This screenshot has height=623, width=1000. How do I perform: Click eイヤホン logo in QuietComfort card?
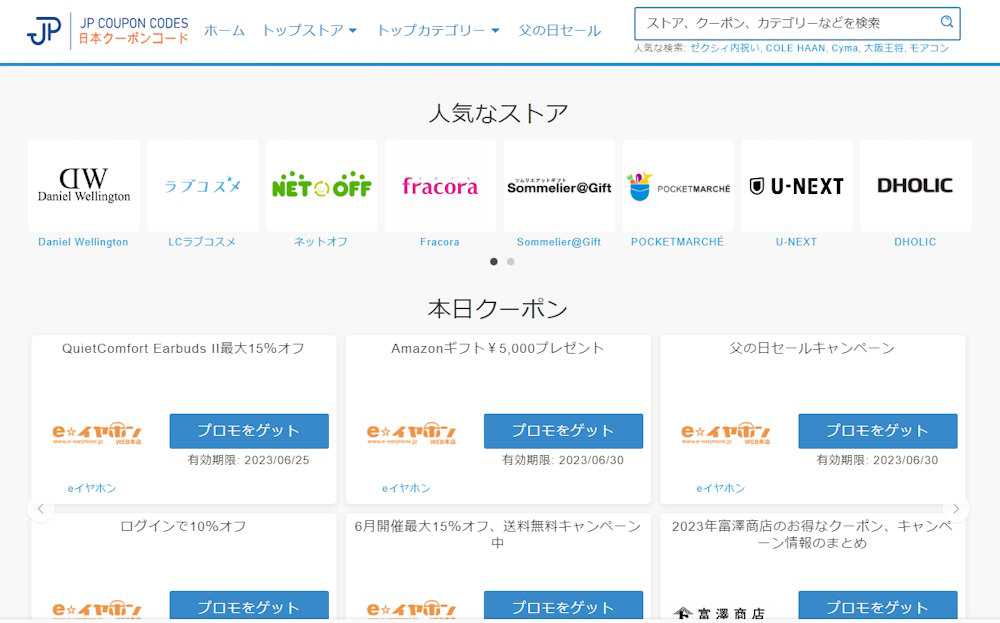pos(97,433)
